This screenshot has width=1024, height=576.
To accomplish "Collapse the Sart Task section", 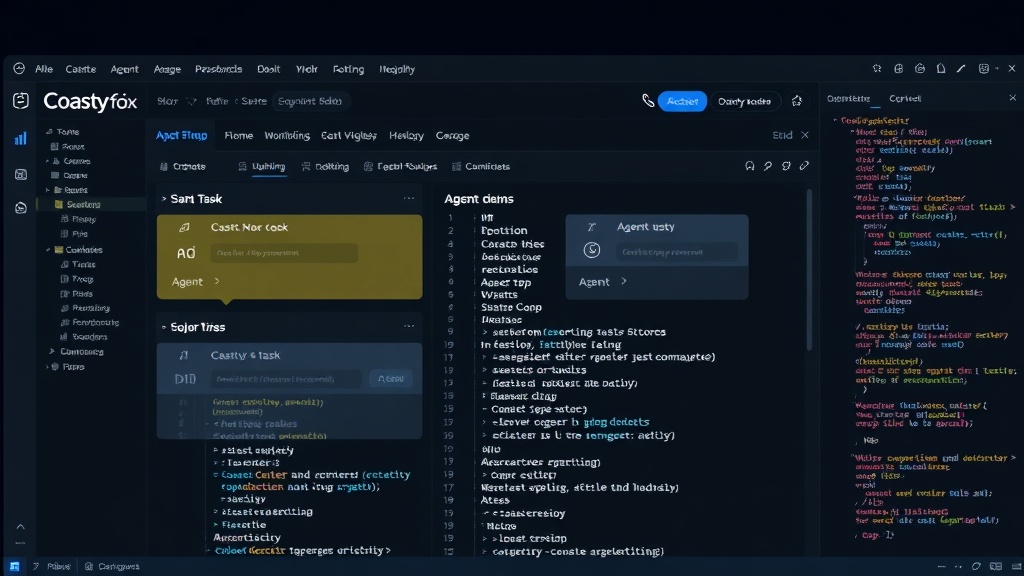I will (x=164, y=199).
